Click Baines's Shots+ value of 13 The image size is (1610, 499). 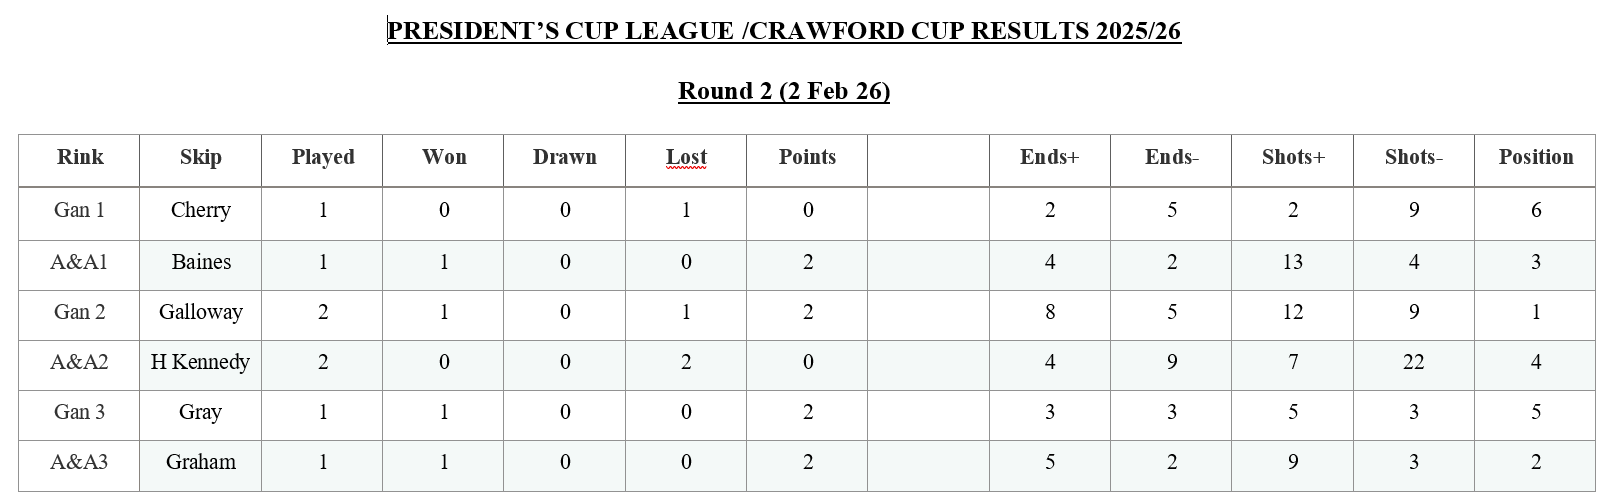pyautogui.click(x=1292, y=262)
